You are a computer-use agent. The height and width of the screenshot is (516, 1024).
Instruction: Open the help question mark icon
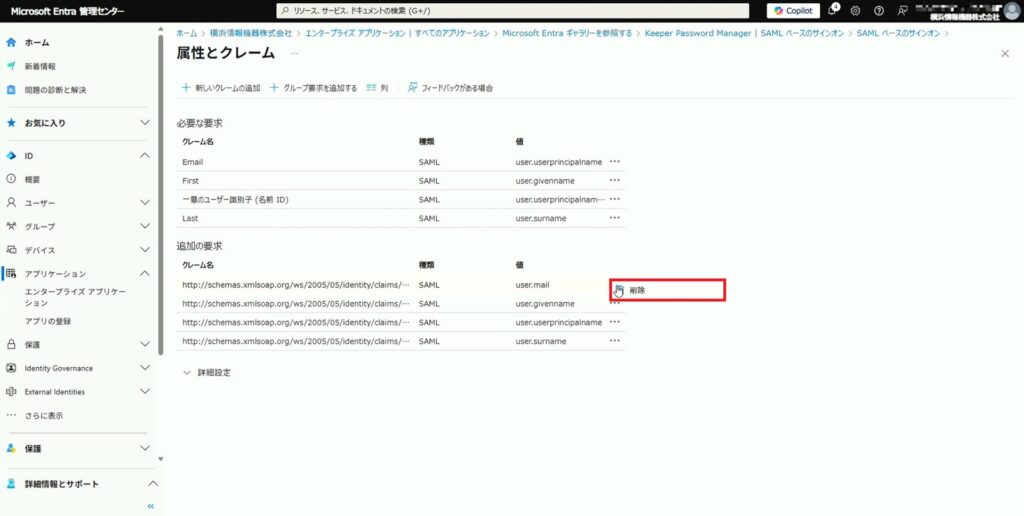879,11
